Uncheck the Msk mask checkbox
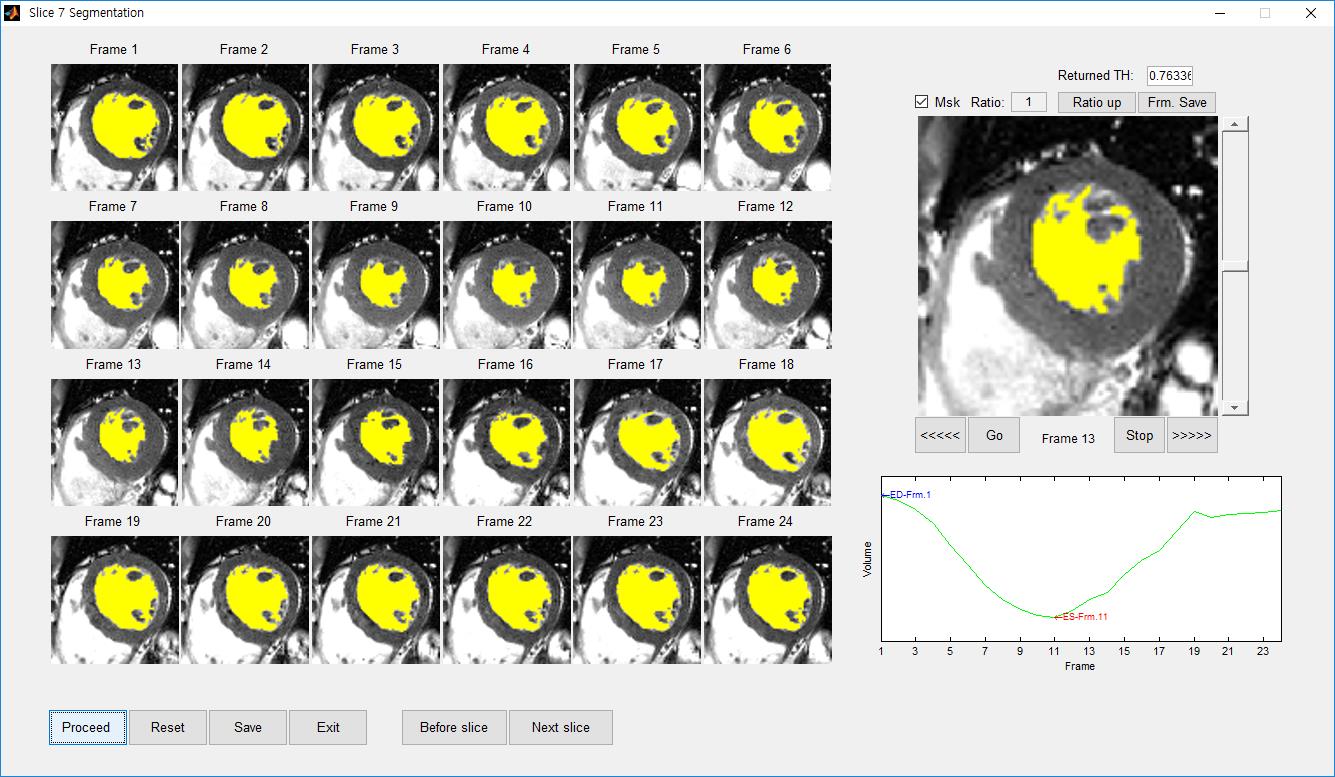This screenshot has width=1335, height=777. click(x=922, y=102)
